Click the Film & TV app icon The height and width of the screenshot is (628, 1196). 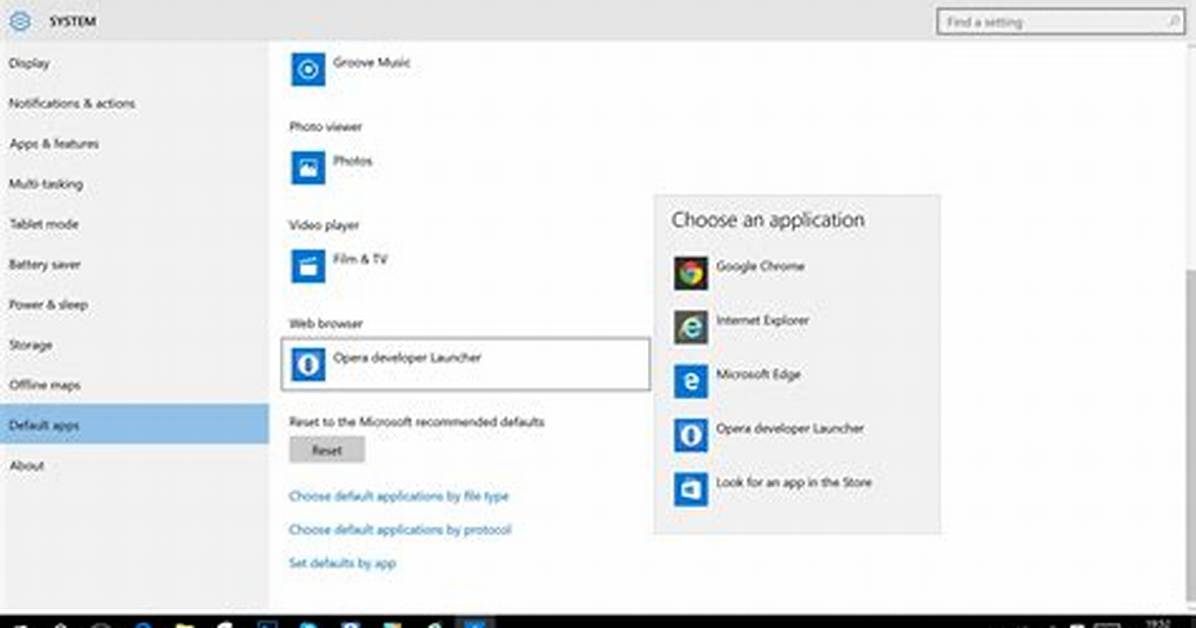click(308, 266)
